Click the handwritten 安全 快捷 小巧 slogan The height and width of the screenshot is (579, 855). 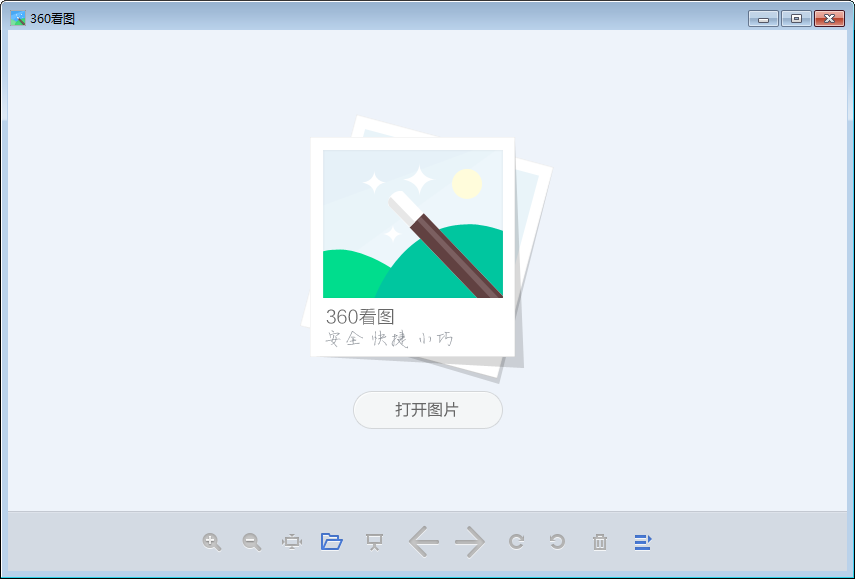pos(389,339)
